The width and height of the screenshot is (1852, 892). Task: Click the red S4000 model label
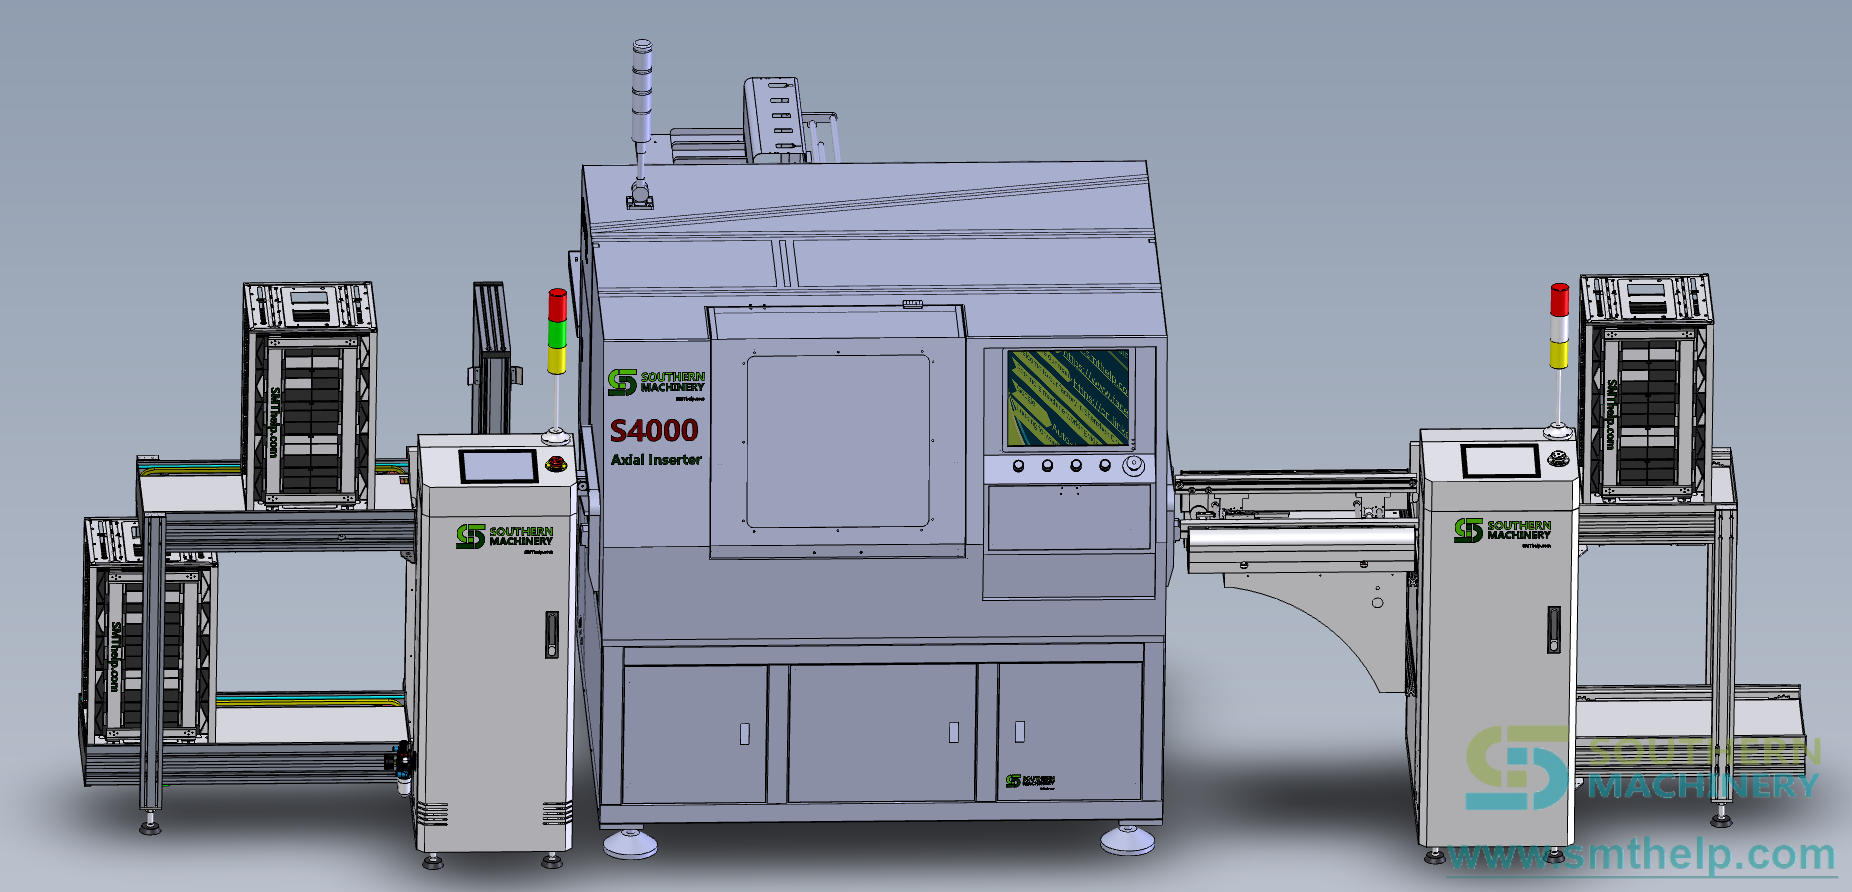[654, 430]
